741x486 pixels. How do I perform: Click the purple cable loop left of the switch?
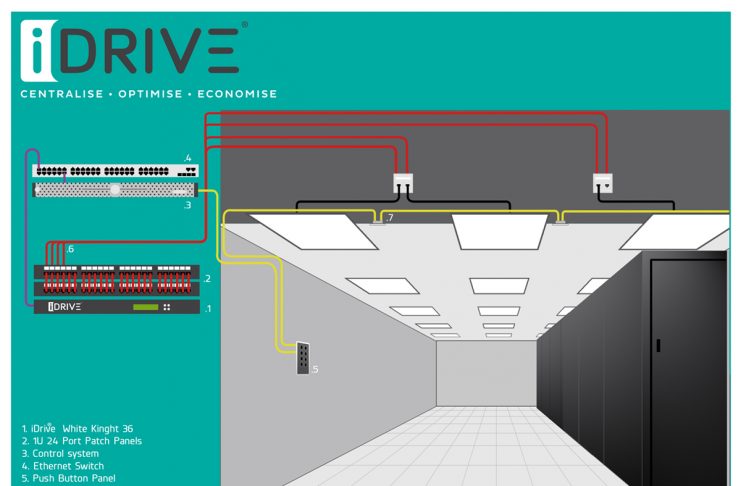(32, 227)
